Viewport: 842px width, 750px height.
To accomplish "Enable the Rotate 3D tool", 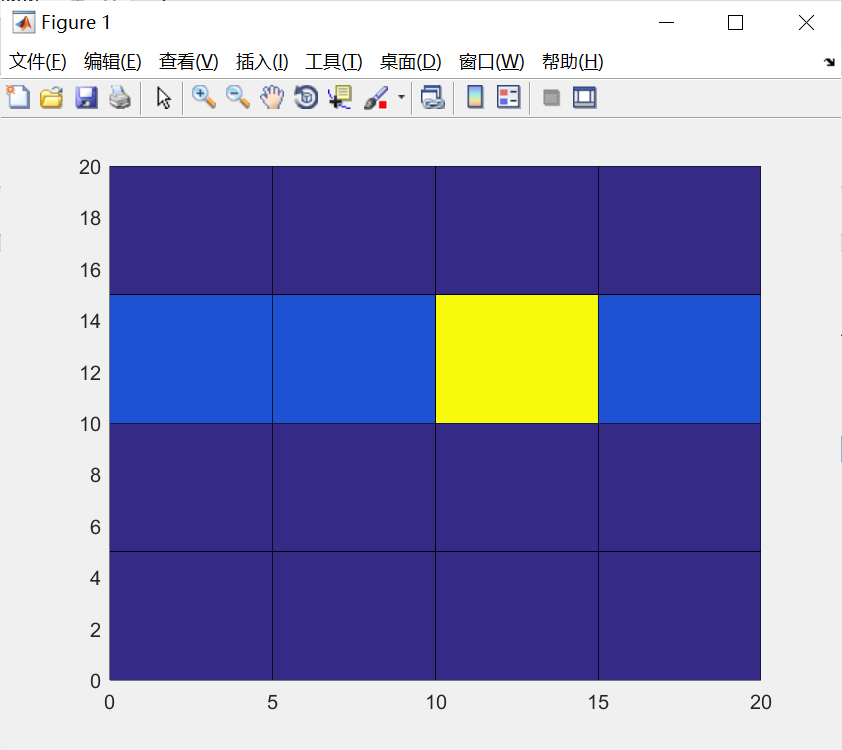I will pyautogui.click(x=306, y=98).
